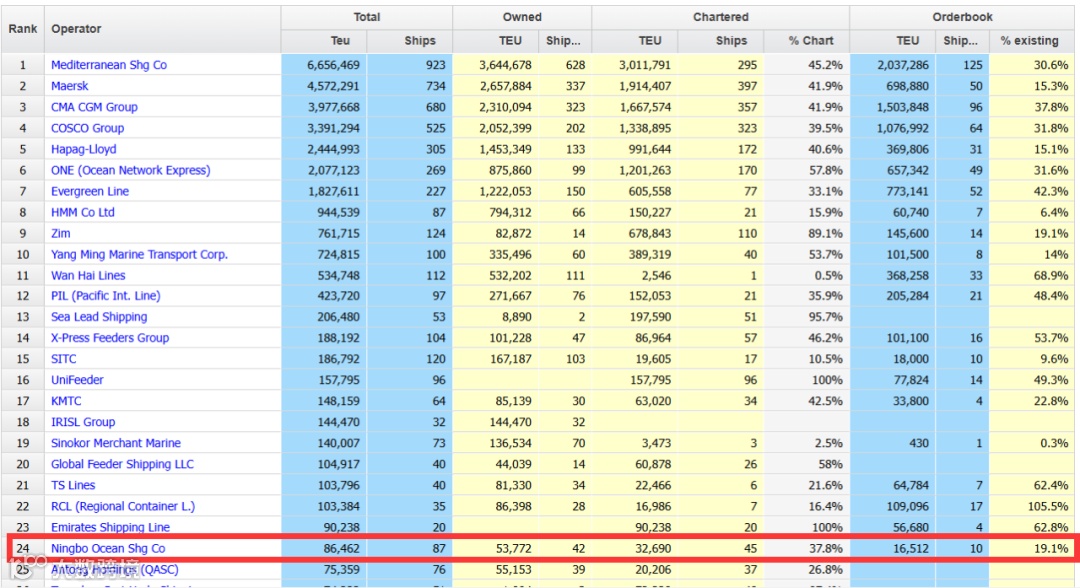1080x588 pixels.
Task: Click the Sea Lead Shipping link
Action: pyautogui.click(x=99, y=317)
